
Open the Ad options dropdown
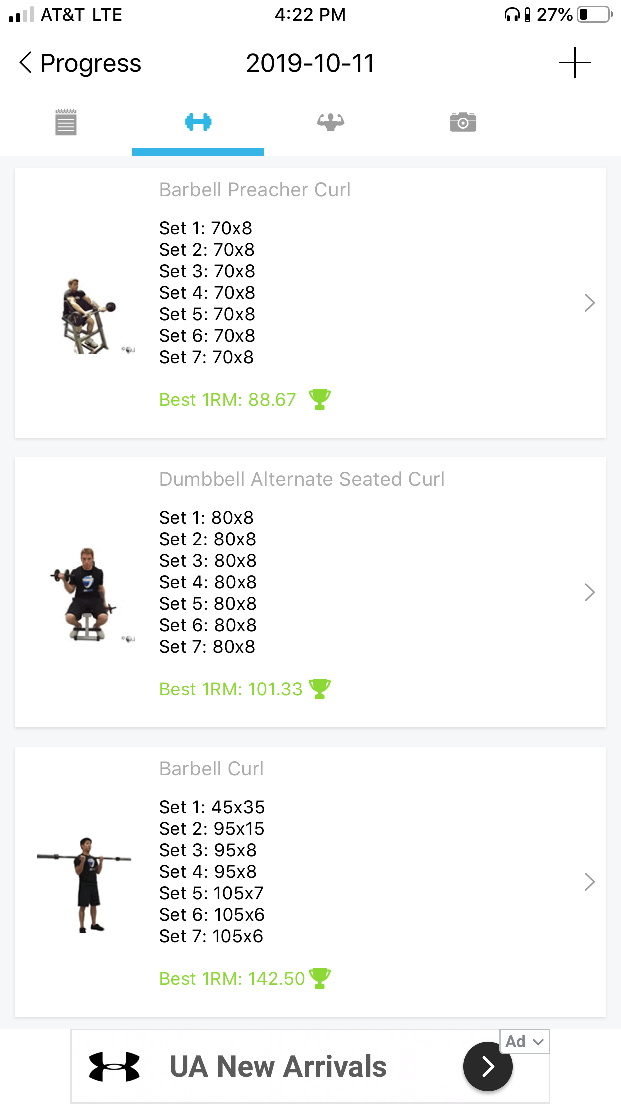525,1042
